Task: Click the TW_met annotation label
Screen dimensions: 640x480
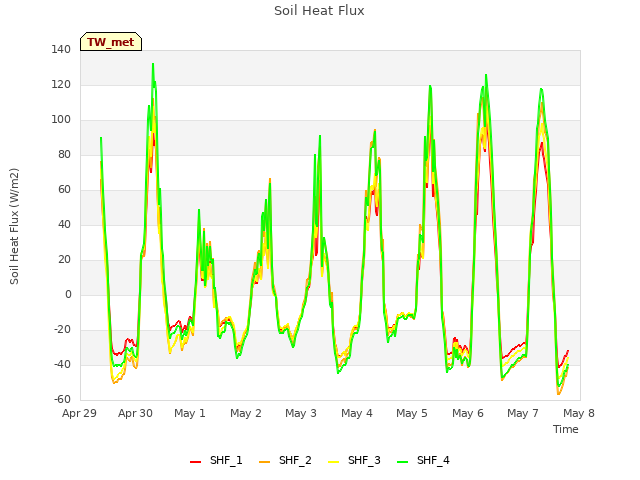Action: click(x=111, y=42)
